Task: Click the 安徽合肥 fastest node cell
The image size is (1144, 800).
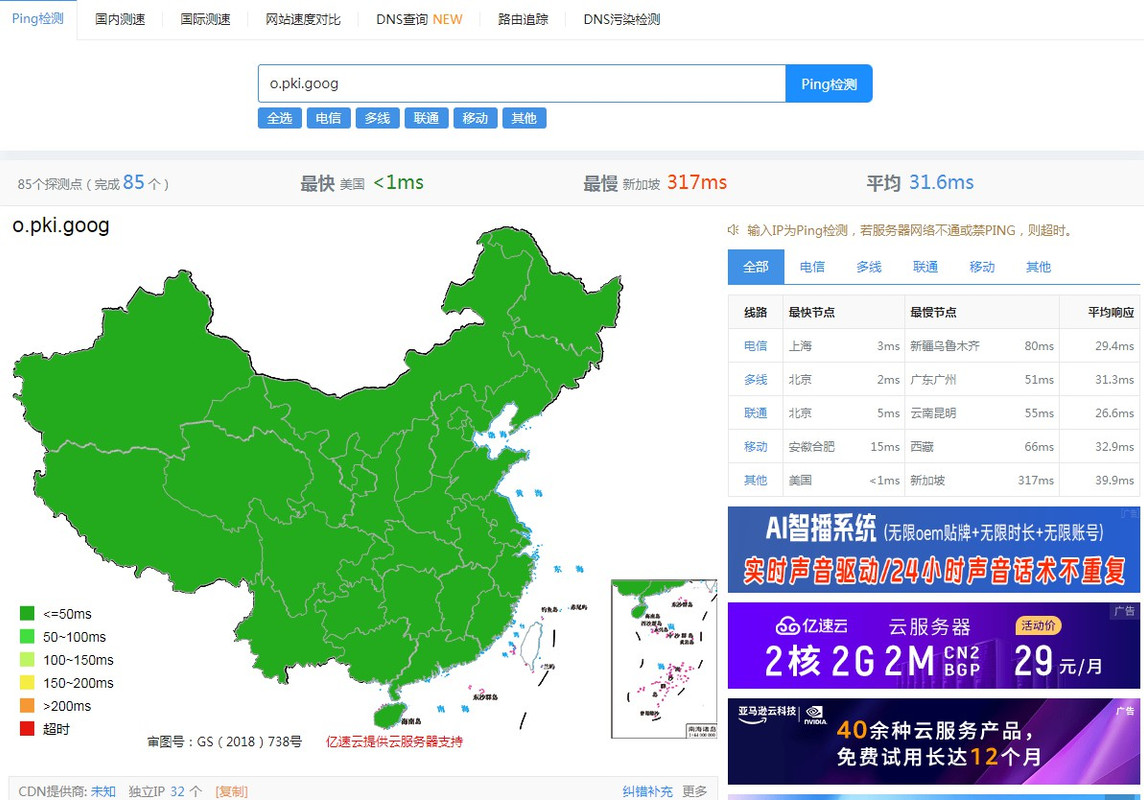Action: pyautogui.click(x=811, y=446)
